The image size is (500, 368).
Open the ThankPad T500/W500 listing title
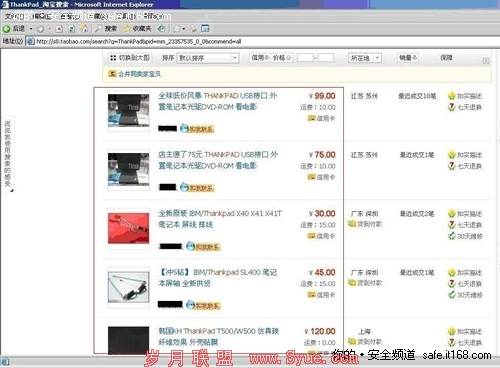pyautogui.click(x=219, y=337)
